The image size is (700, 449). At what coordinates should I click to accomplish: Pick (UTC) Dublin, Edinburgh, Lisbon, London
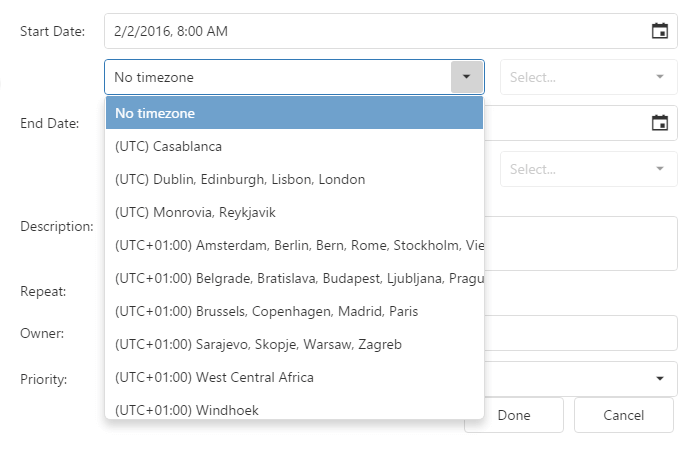pos(294,179)
